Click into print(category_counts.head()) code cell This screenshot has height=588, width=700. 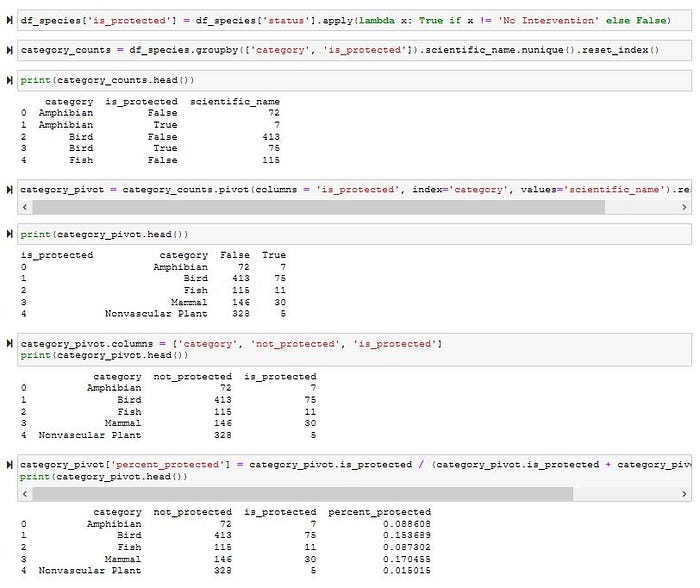(354, 80)
